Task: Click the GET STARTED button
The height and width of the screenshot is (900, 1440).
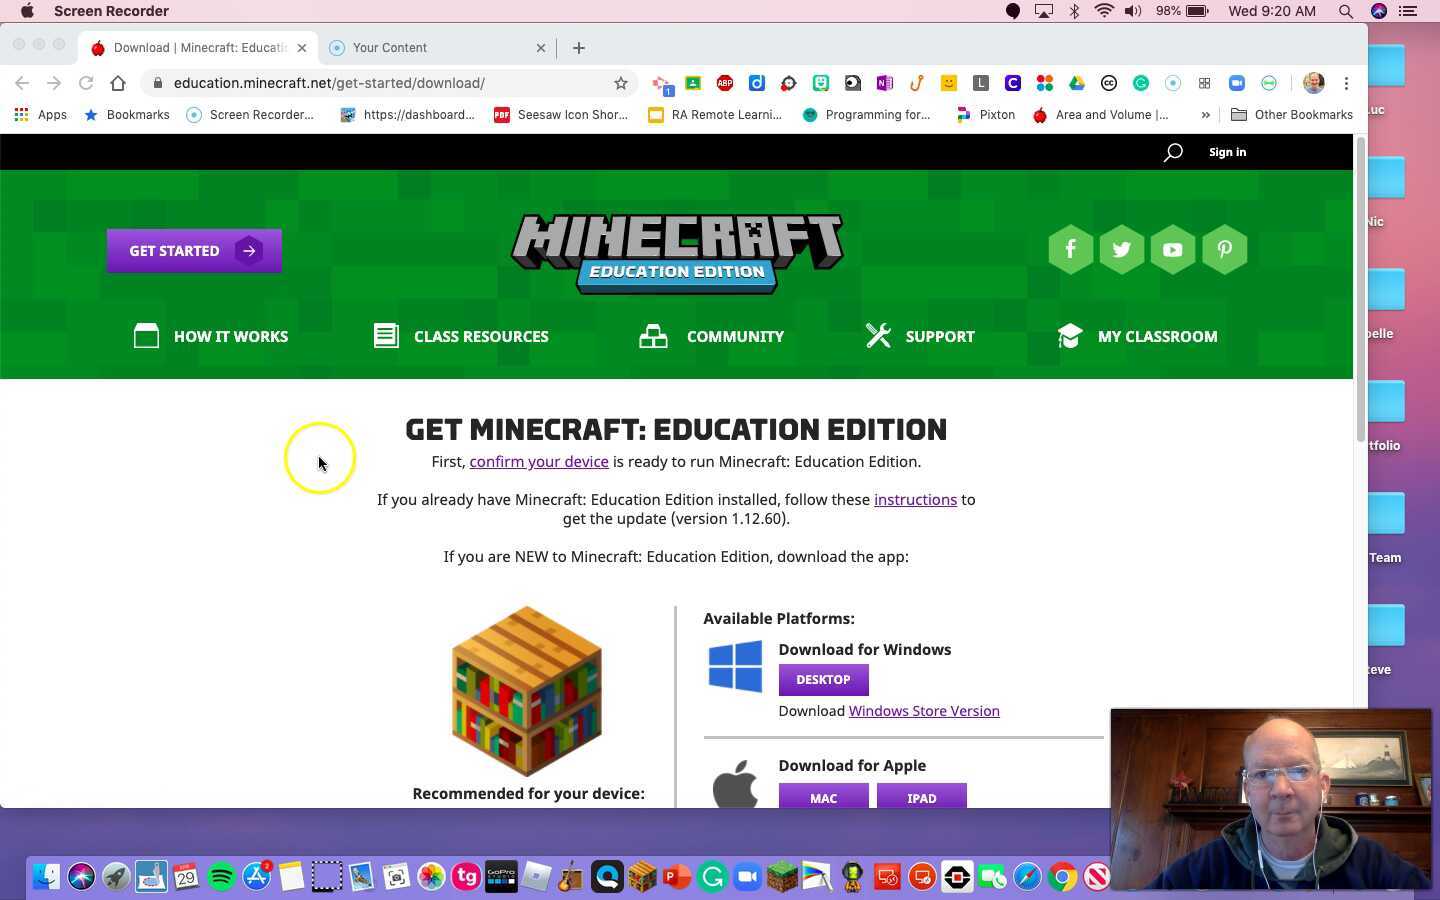Action: pyautogui.click(x=193, y=250)
